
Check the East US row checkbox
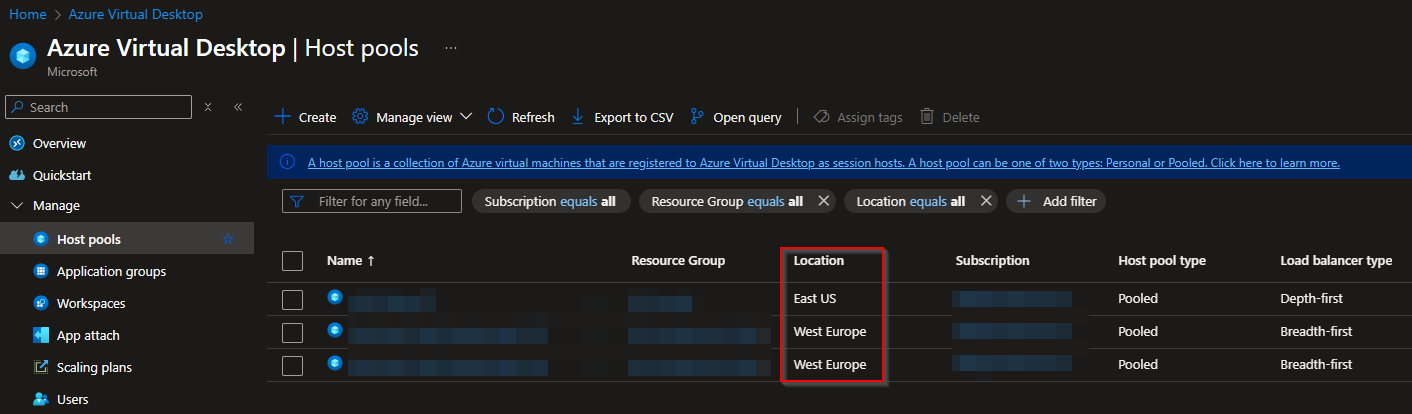[292, 299]
